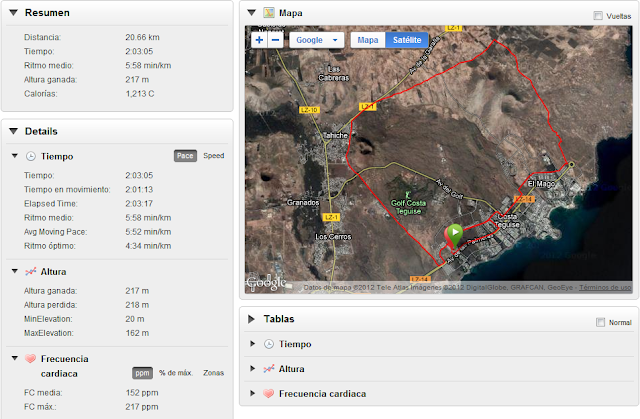
Task: Click the Ritmo óptimo value 4:34 min/km
Action: tap(148, 246)
